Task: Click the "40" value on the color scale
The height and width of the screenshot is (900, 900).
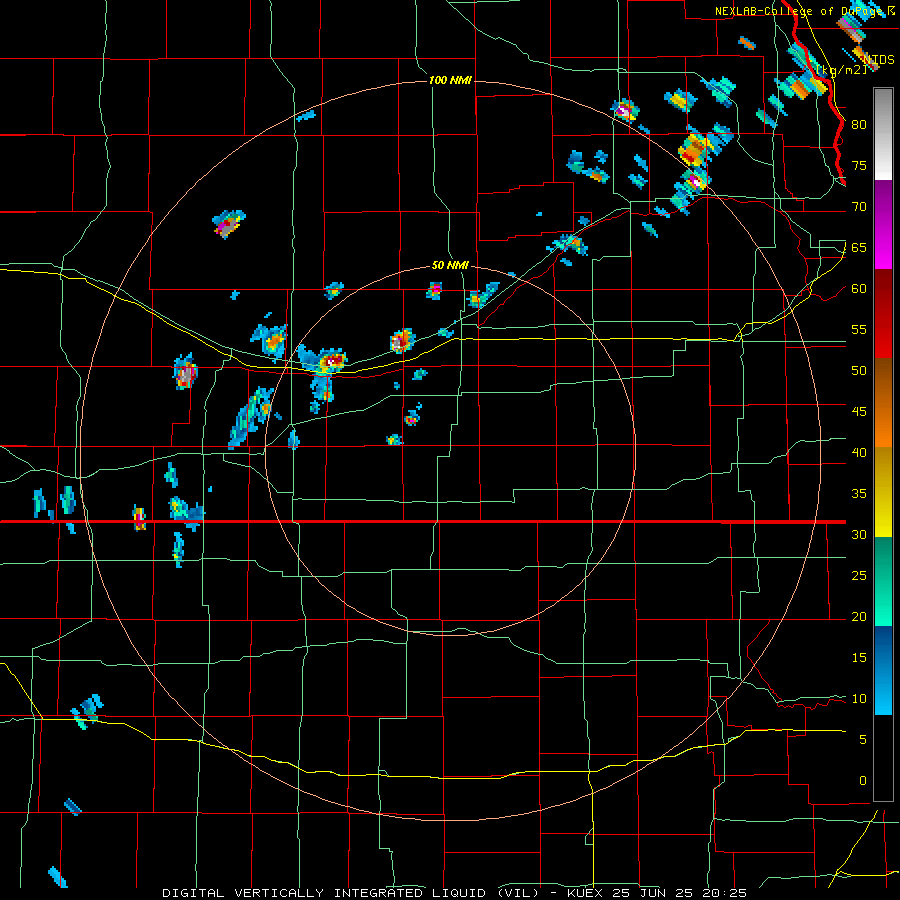Action: 859,452
